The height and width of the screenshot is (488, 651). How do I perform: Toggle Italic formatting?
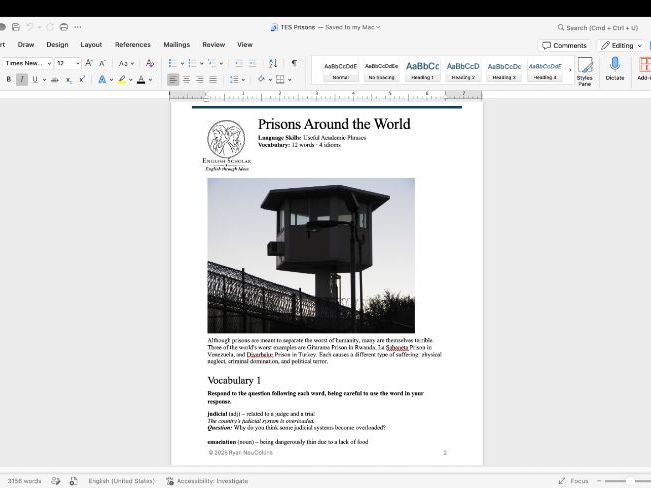[22, 79]
